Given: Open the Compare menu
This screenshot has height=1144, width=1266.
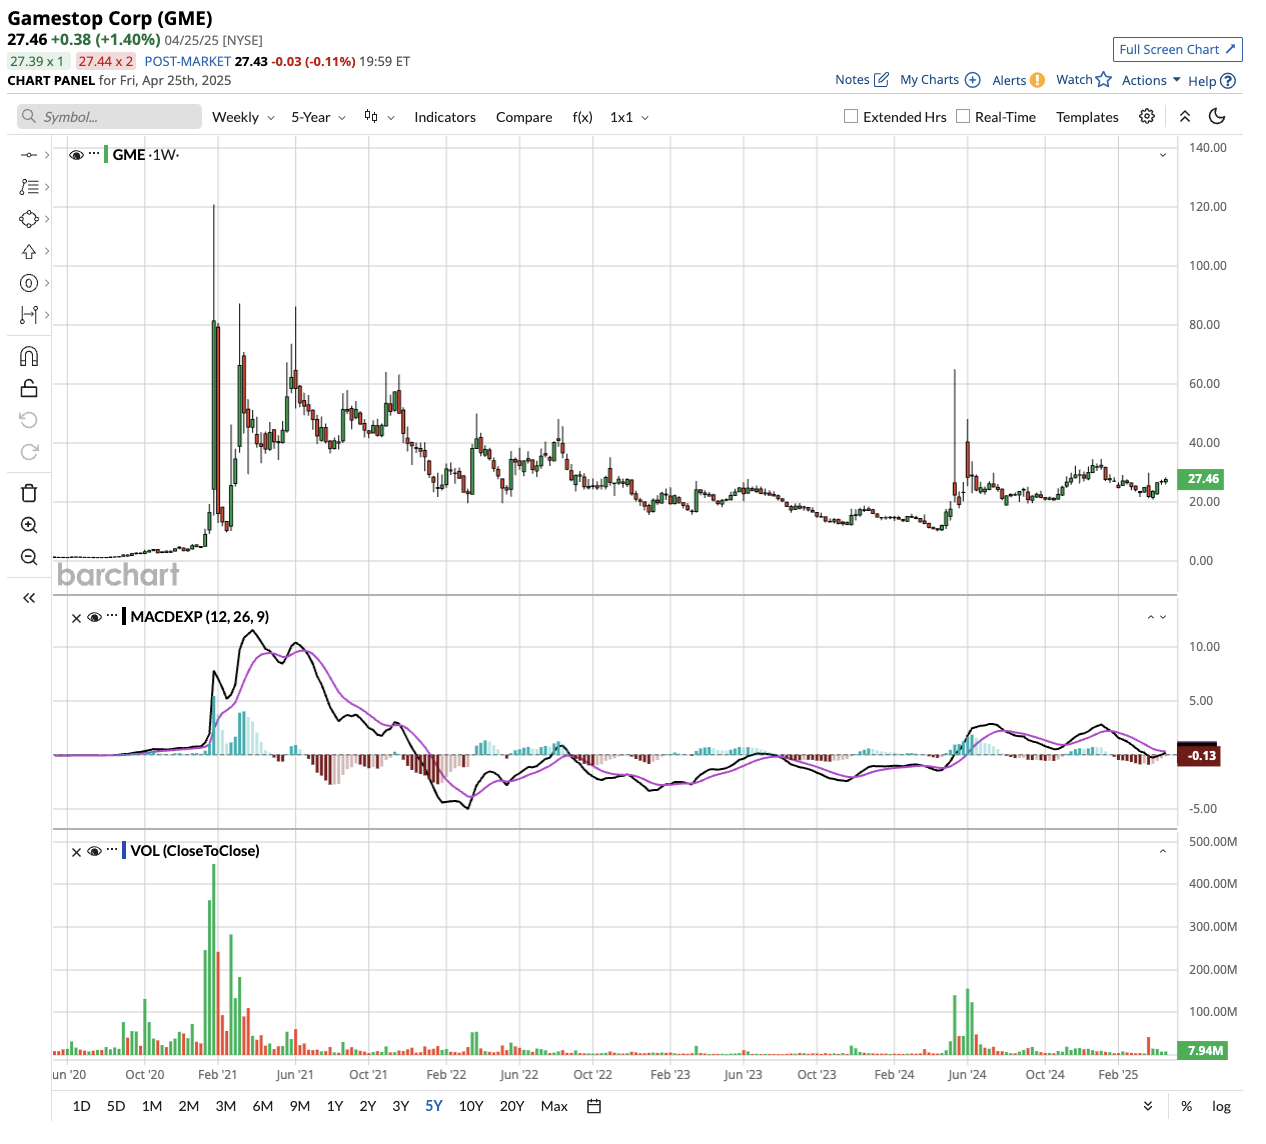Looking at the screenshot, I should (524, 117).
